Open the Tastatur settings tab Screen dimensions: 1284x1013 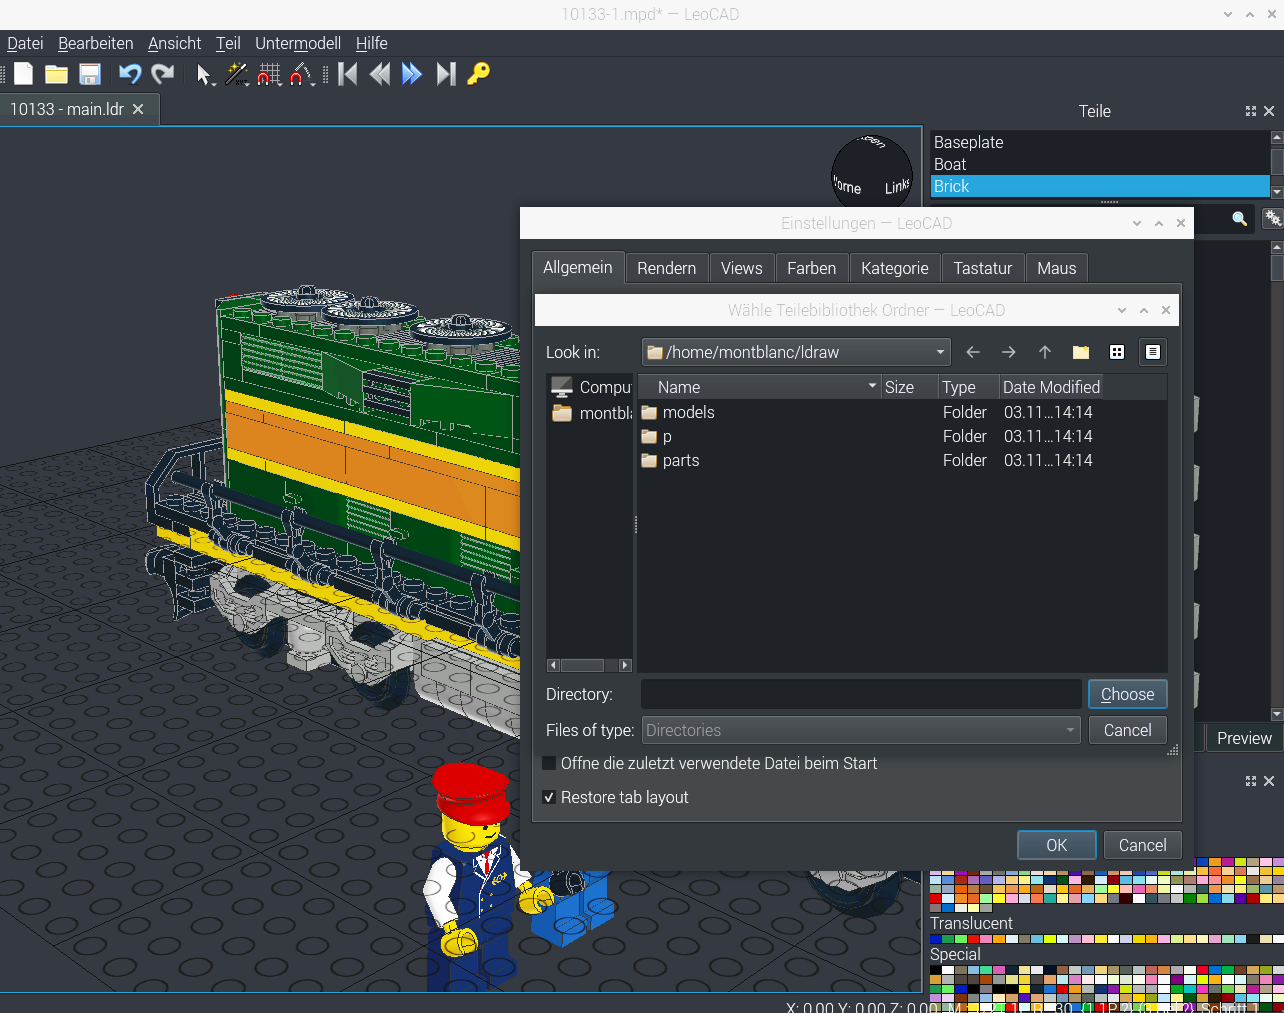pyautogui.click(x=982, y=268)
